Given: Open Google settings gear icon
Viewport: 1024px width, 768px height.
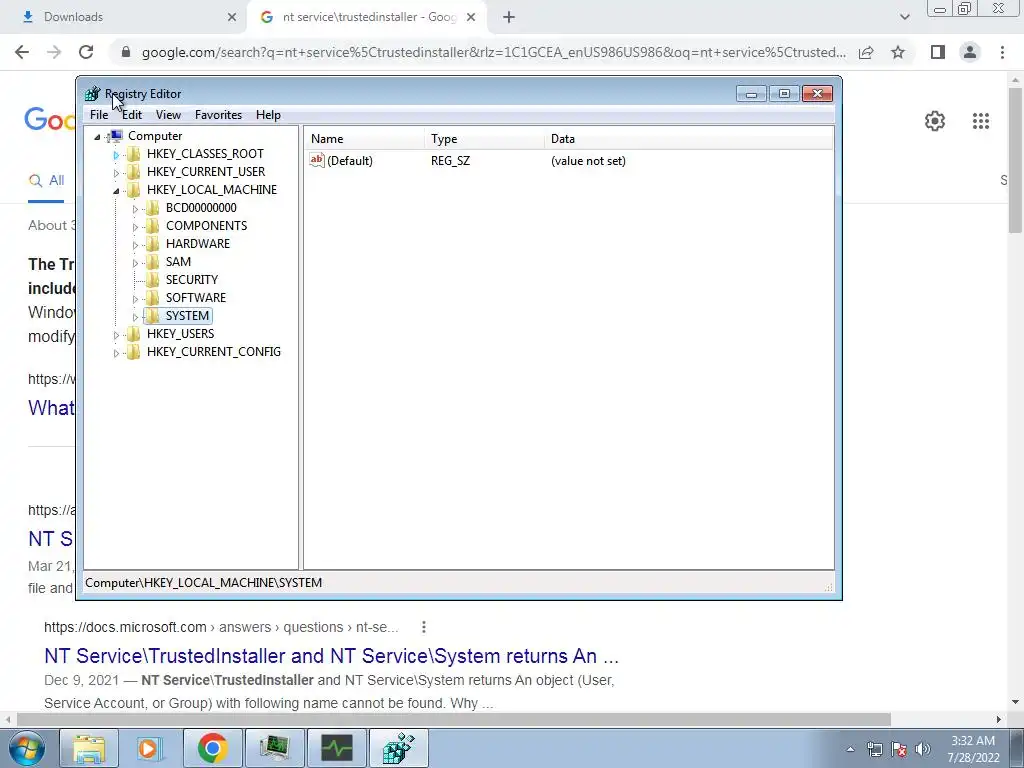Looking at the screenshot, I should (935, 121).
